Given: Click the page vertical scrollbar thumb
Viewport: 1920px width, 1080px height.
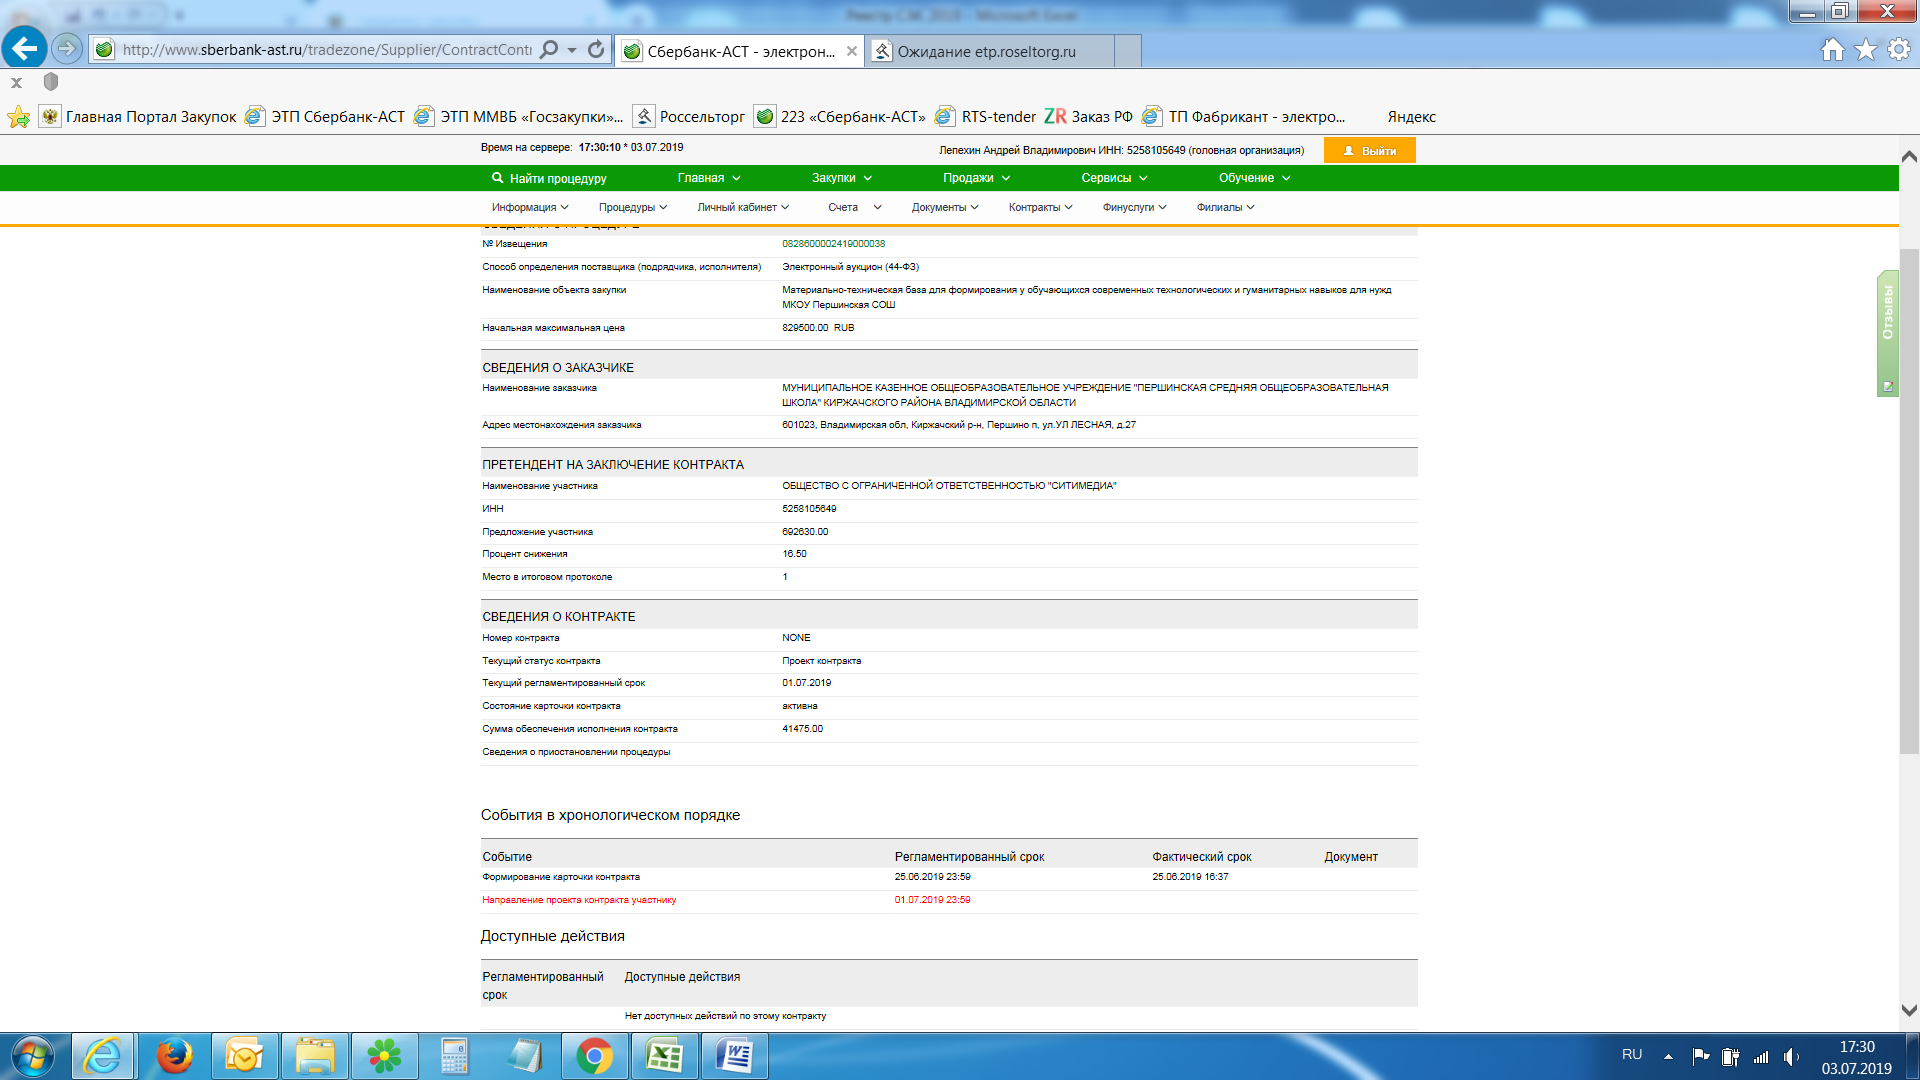Looking at the screenshot, I should click(x=1909, y=500).
